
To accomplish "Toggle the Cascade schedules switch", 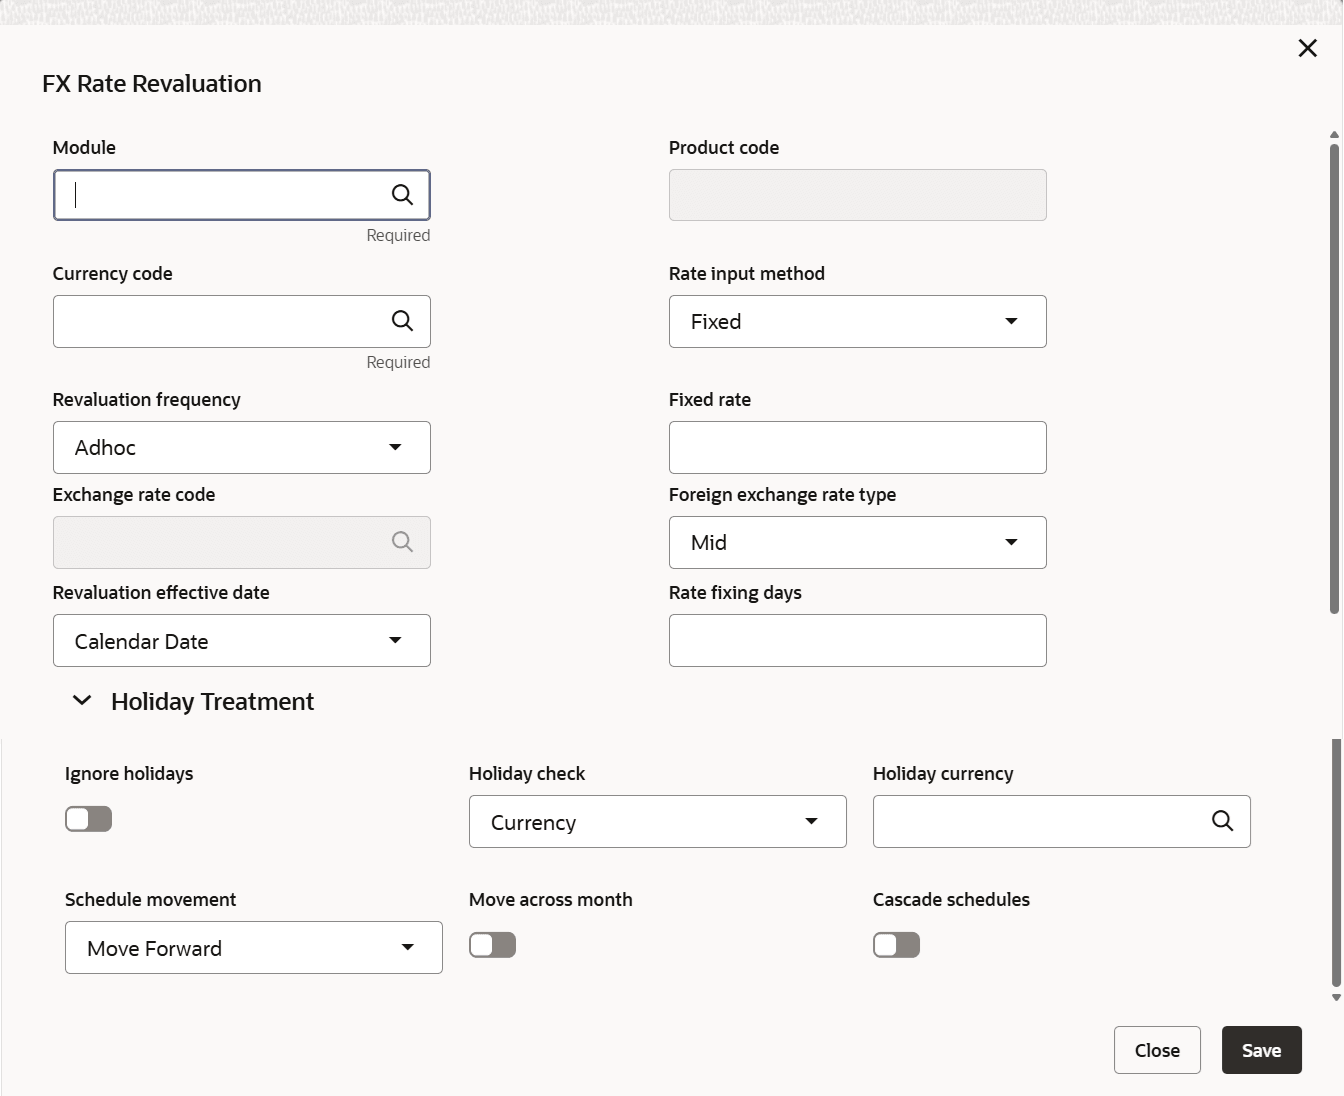I will click(x=897, y=945).
